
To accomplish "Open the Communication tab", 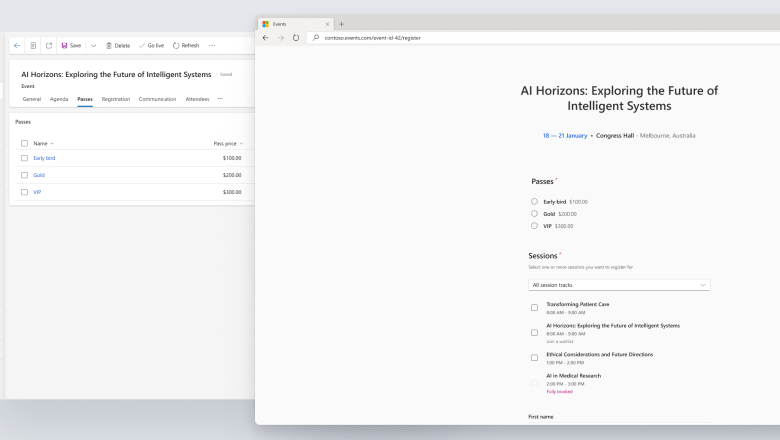I will (x=157, y=99).
